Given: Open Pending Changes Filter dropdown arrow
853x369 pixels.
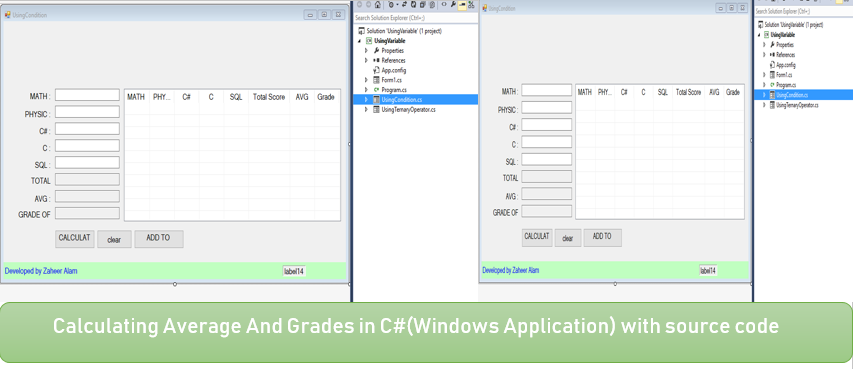Looking at the screenshot, I should pyautogui.click(x=397, y=4).
